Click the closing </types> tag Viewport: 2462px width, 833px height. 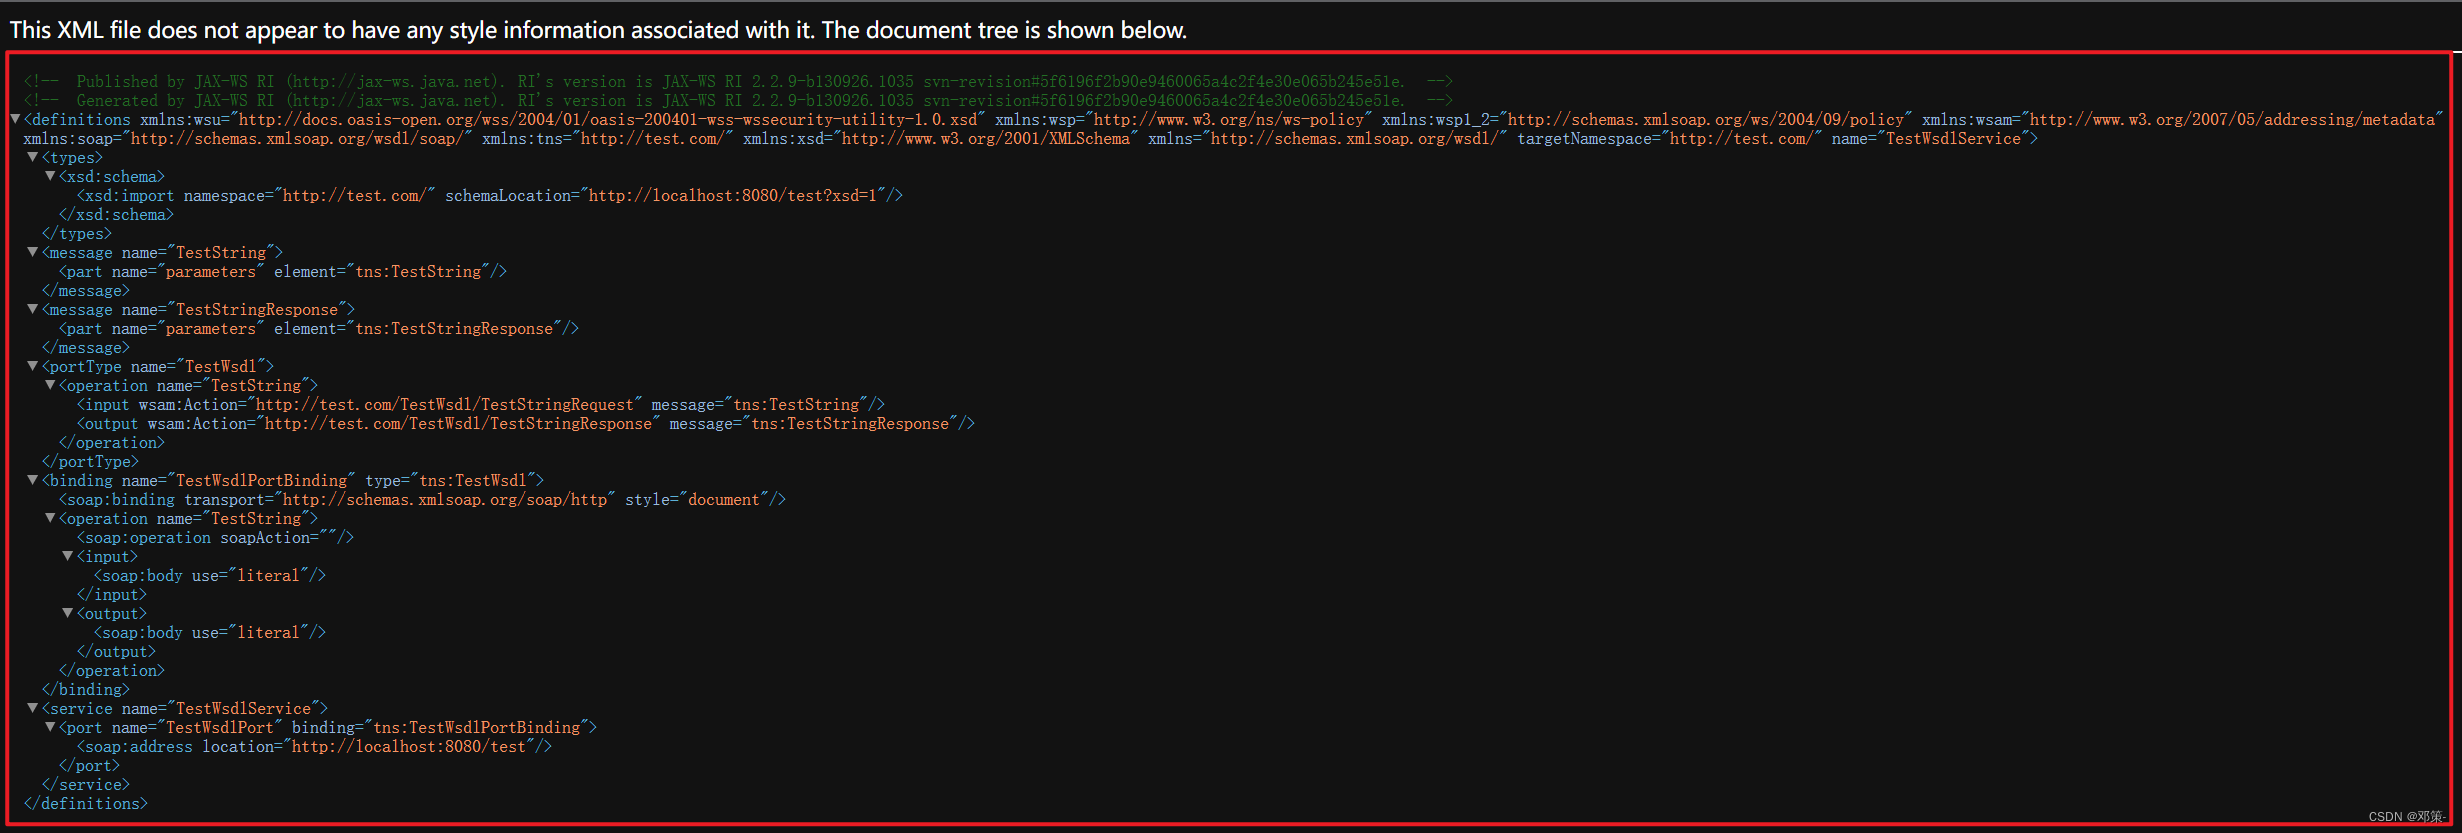pyautogui.click(x=77, y=233)
